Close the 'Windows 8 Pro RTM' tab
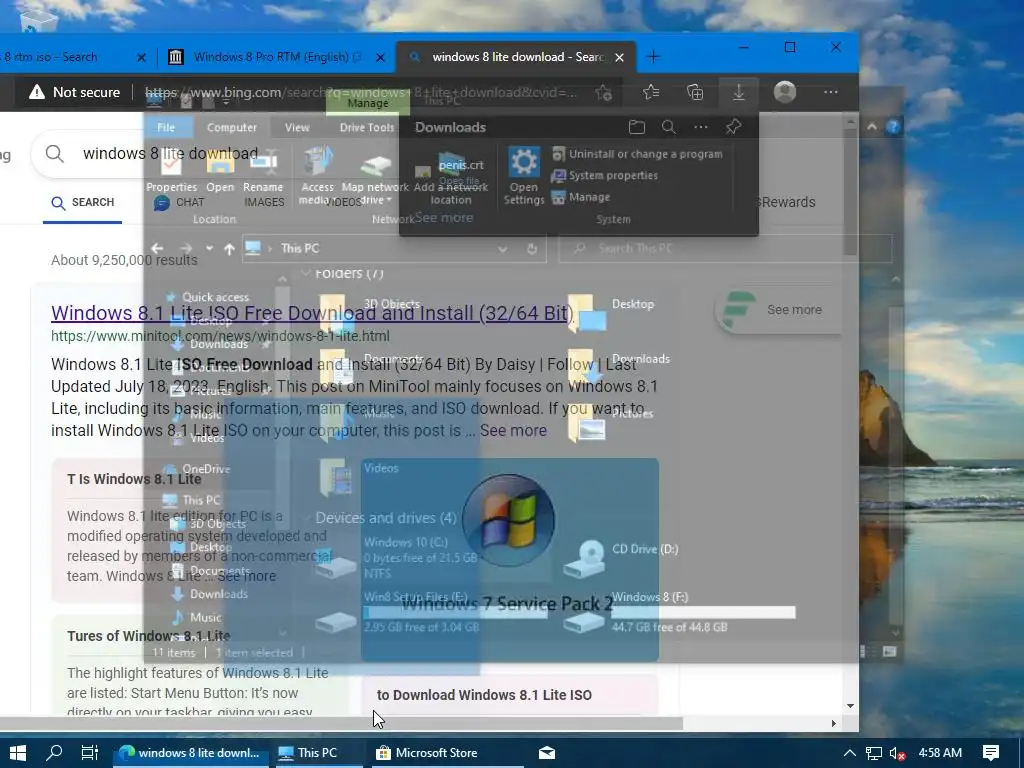Image resolution: width=1024 pixels, height=768 pixels. [x=381, y=57]
